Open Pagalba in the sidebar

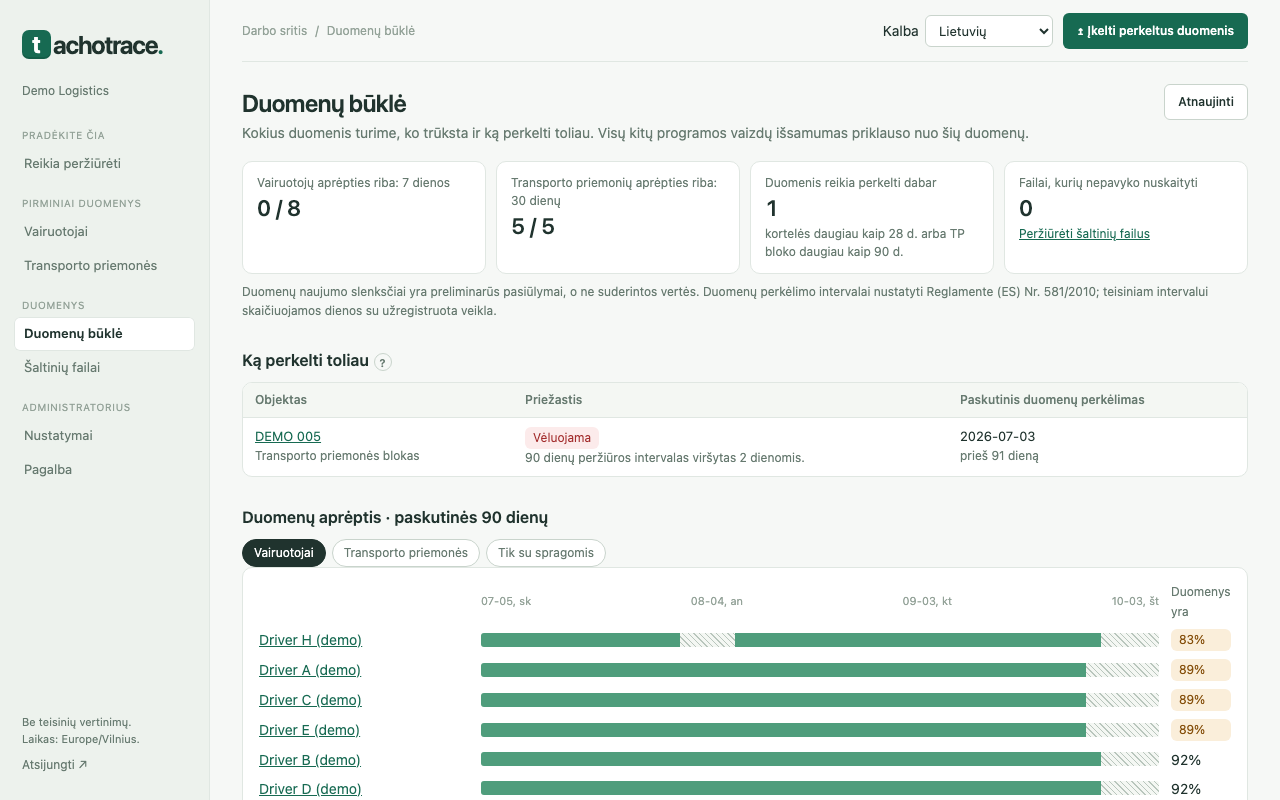coord(105,469)
